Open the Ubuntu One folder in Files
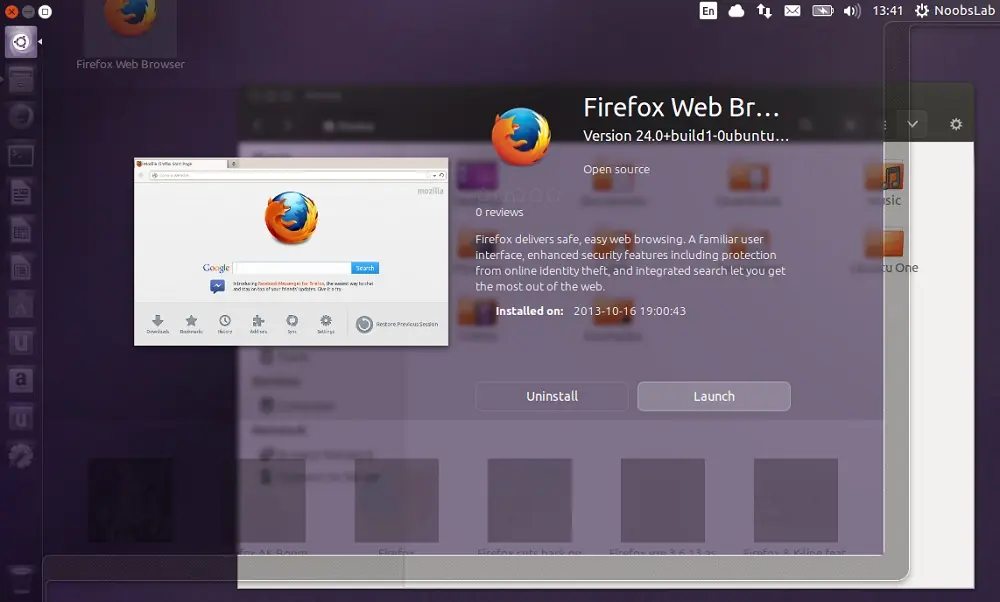The width and height of the screenshot is (1000, 602). point(885,251)
